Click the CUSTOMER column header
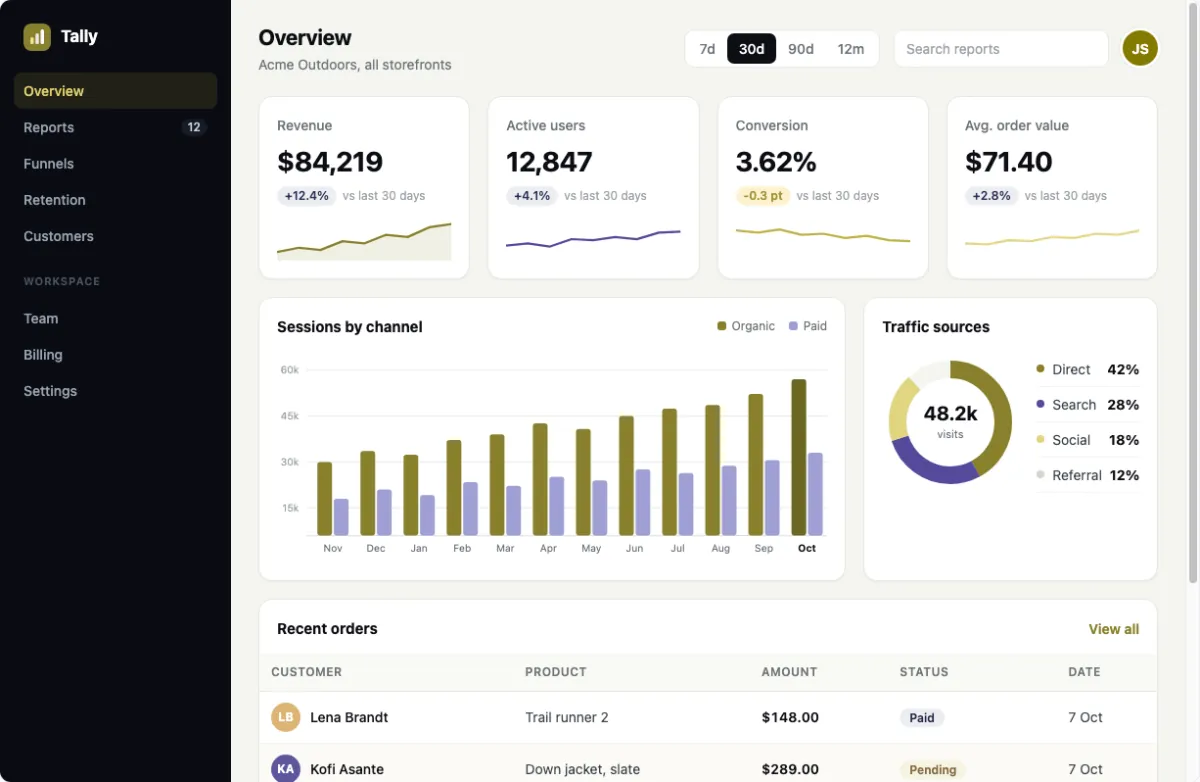 (307, 672)
